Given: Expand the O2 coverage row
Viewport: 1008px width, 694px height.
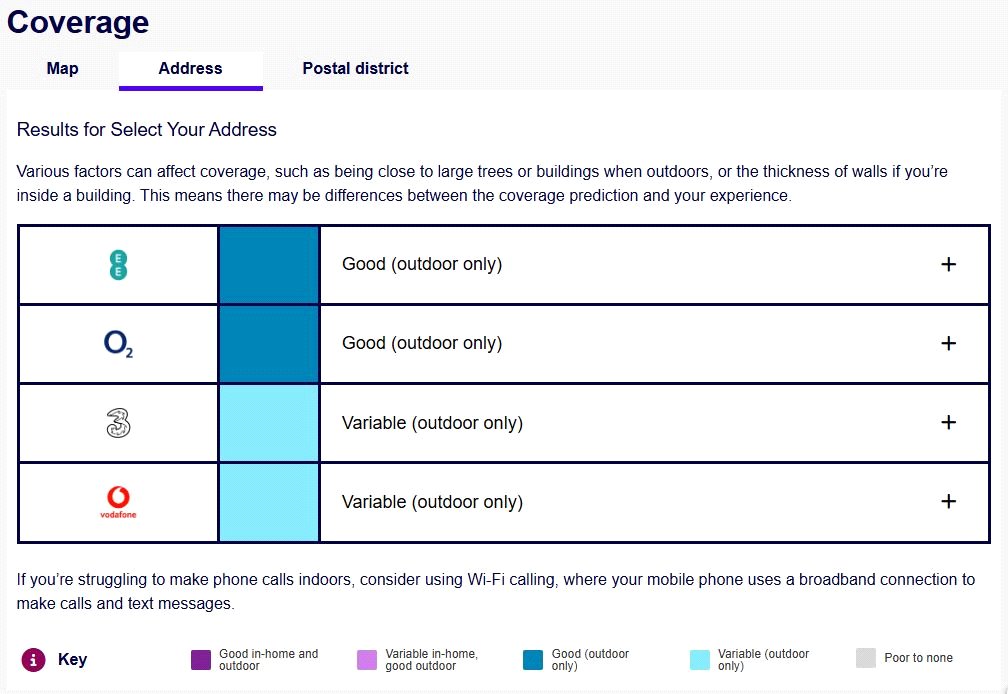Looking at the screenshot, I should (949, 343).
